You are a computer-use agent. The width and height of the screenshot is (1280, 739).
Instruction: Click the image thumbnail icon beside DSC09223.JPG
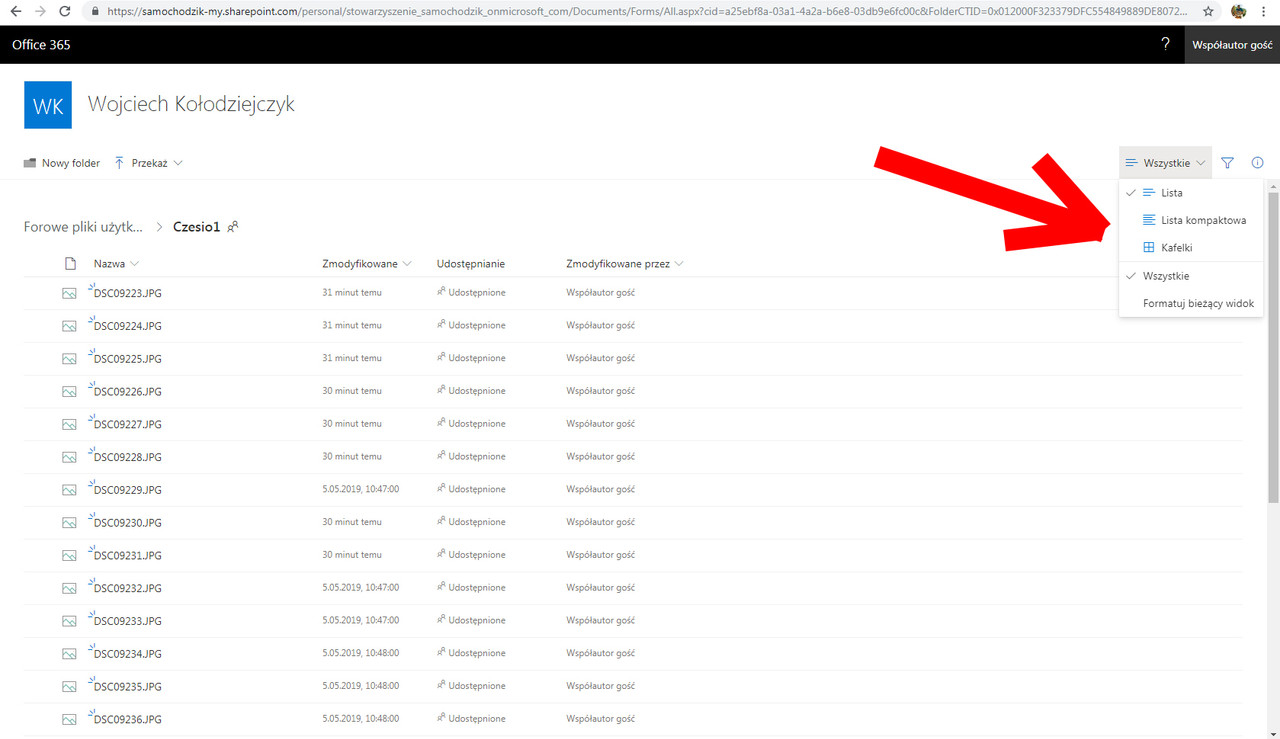coord(68,292)
